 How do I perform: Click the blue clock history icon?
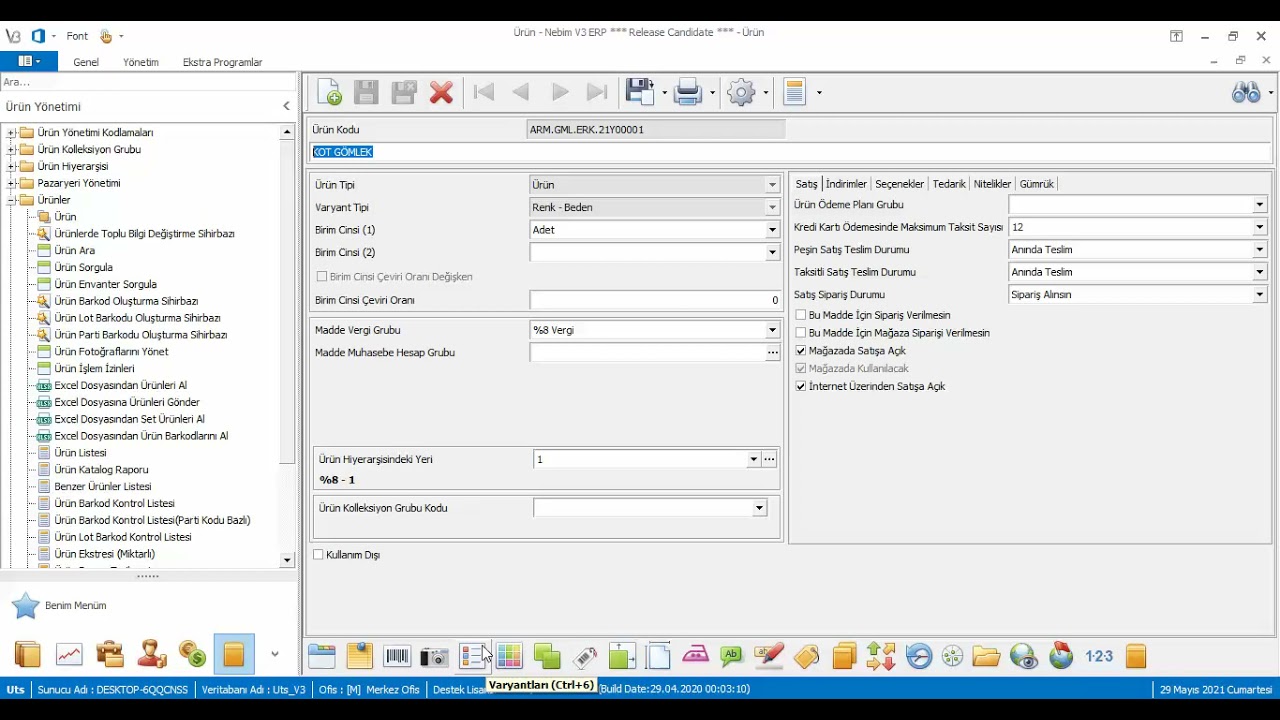tap(918, 656)
